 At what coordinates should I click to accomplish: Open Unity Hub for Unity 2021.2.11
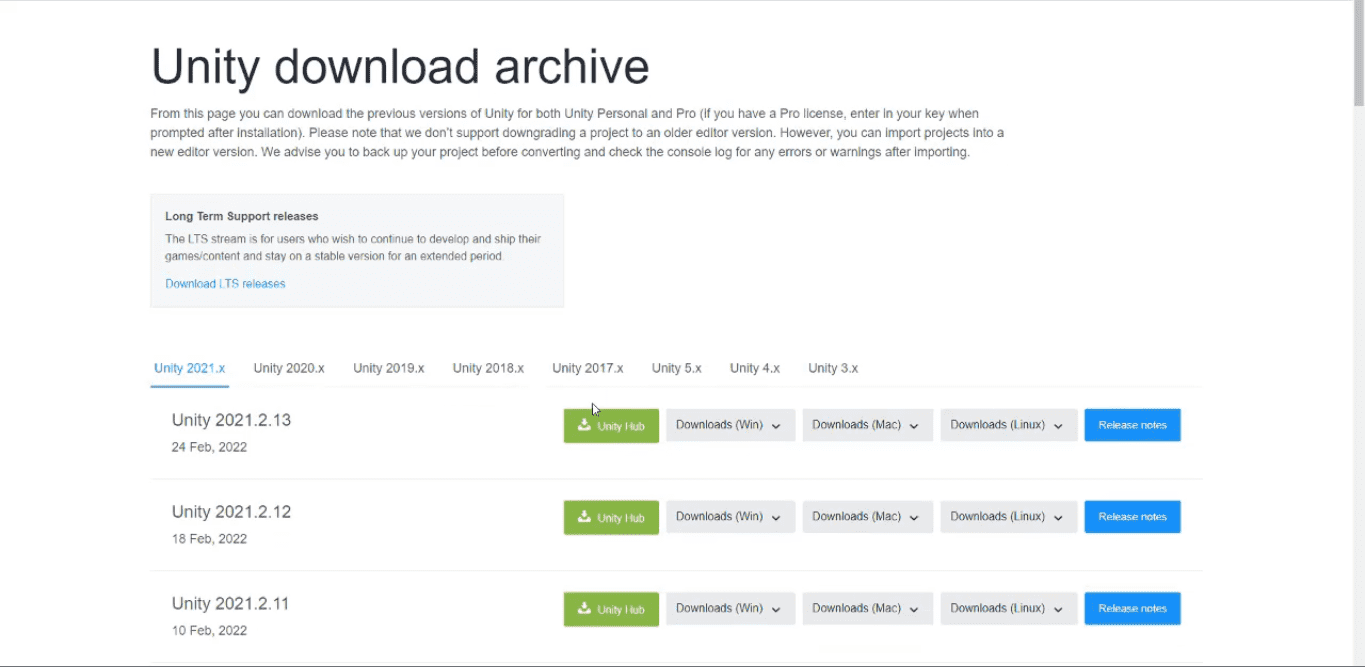tap(611, 610)
